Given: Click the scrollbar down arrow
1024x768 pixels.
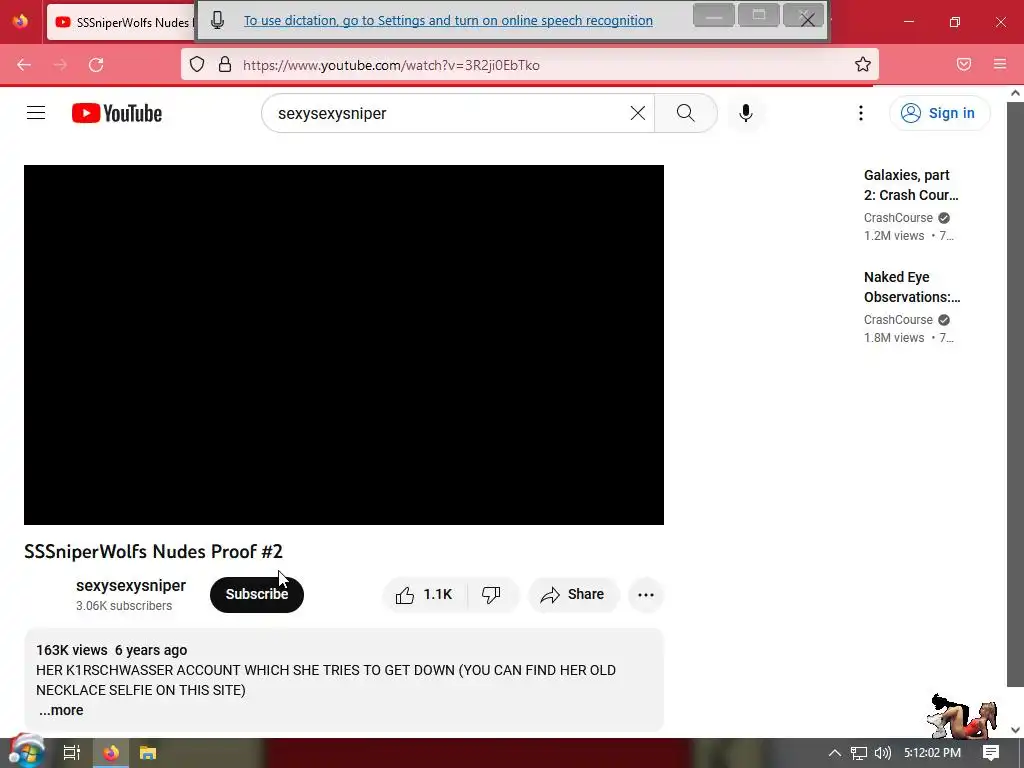Looking at the screenshot, I should pyautogui.click(x=1015, y=729).
